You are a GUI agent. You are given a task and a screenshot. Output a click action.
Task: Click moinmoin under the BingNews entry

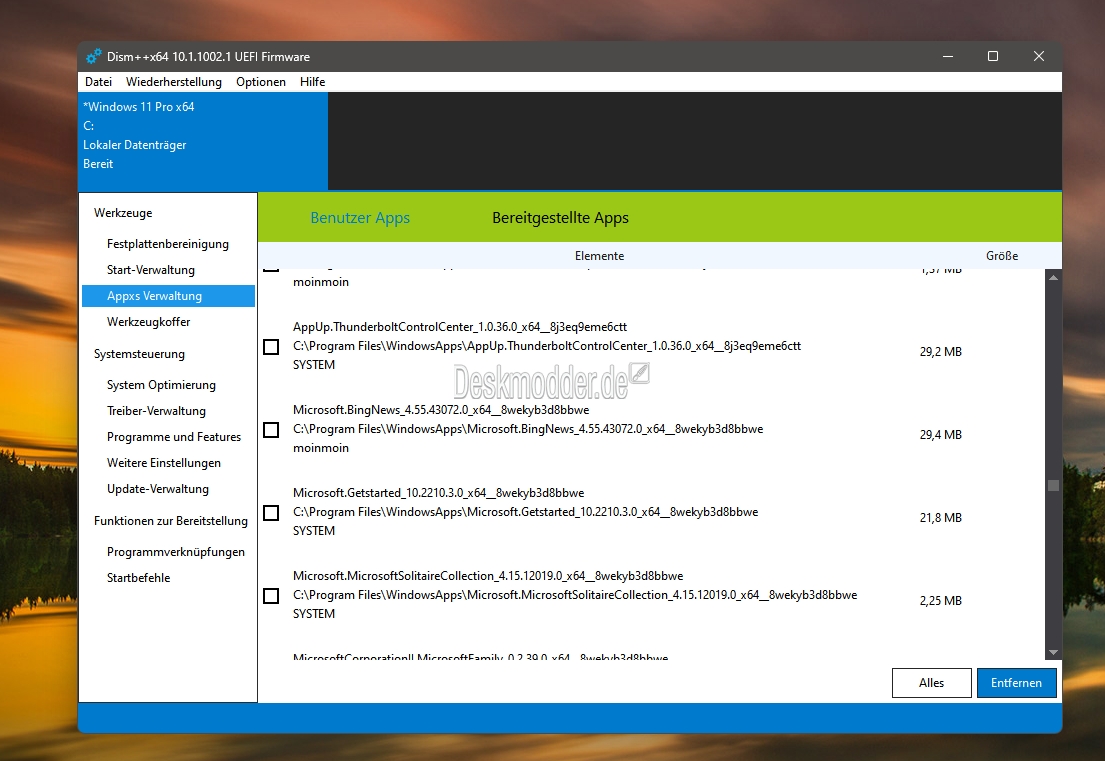321,448
